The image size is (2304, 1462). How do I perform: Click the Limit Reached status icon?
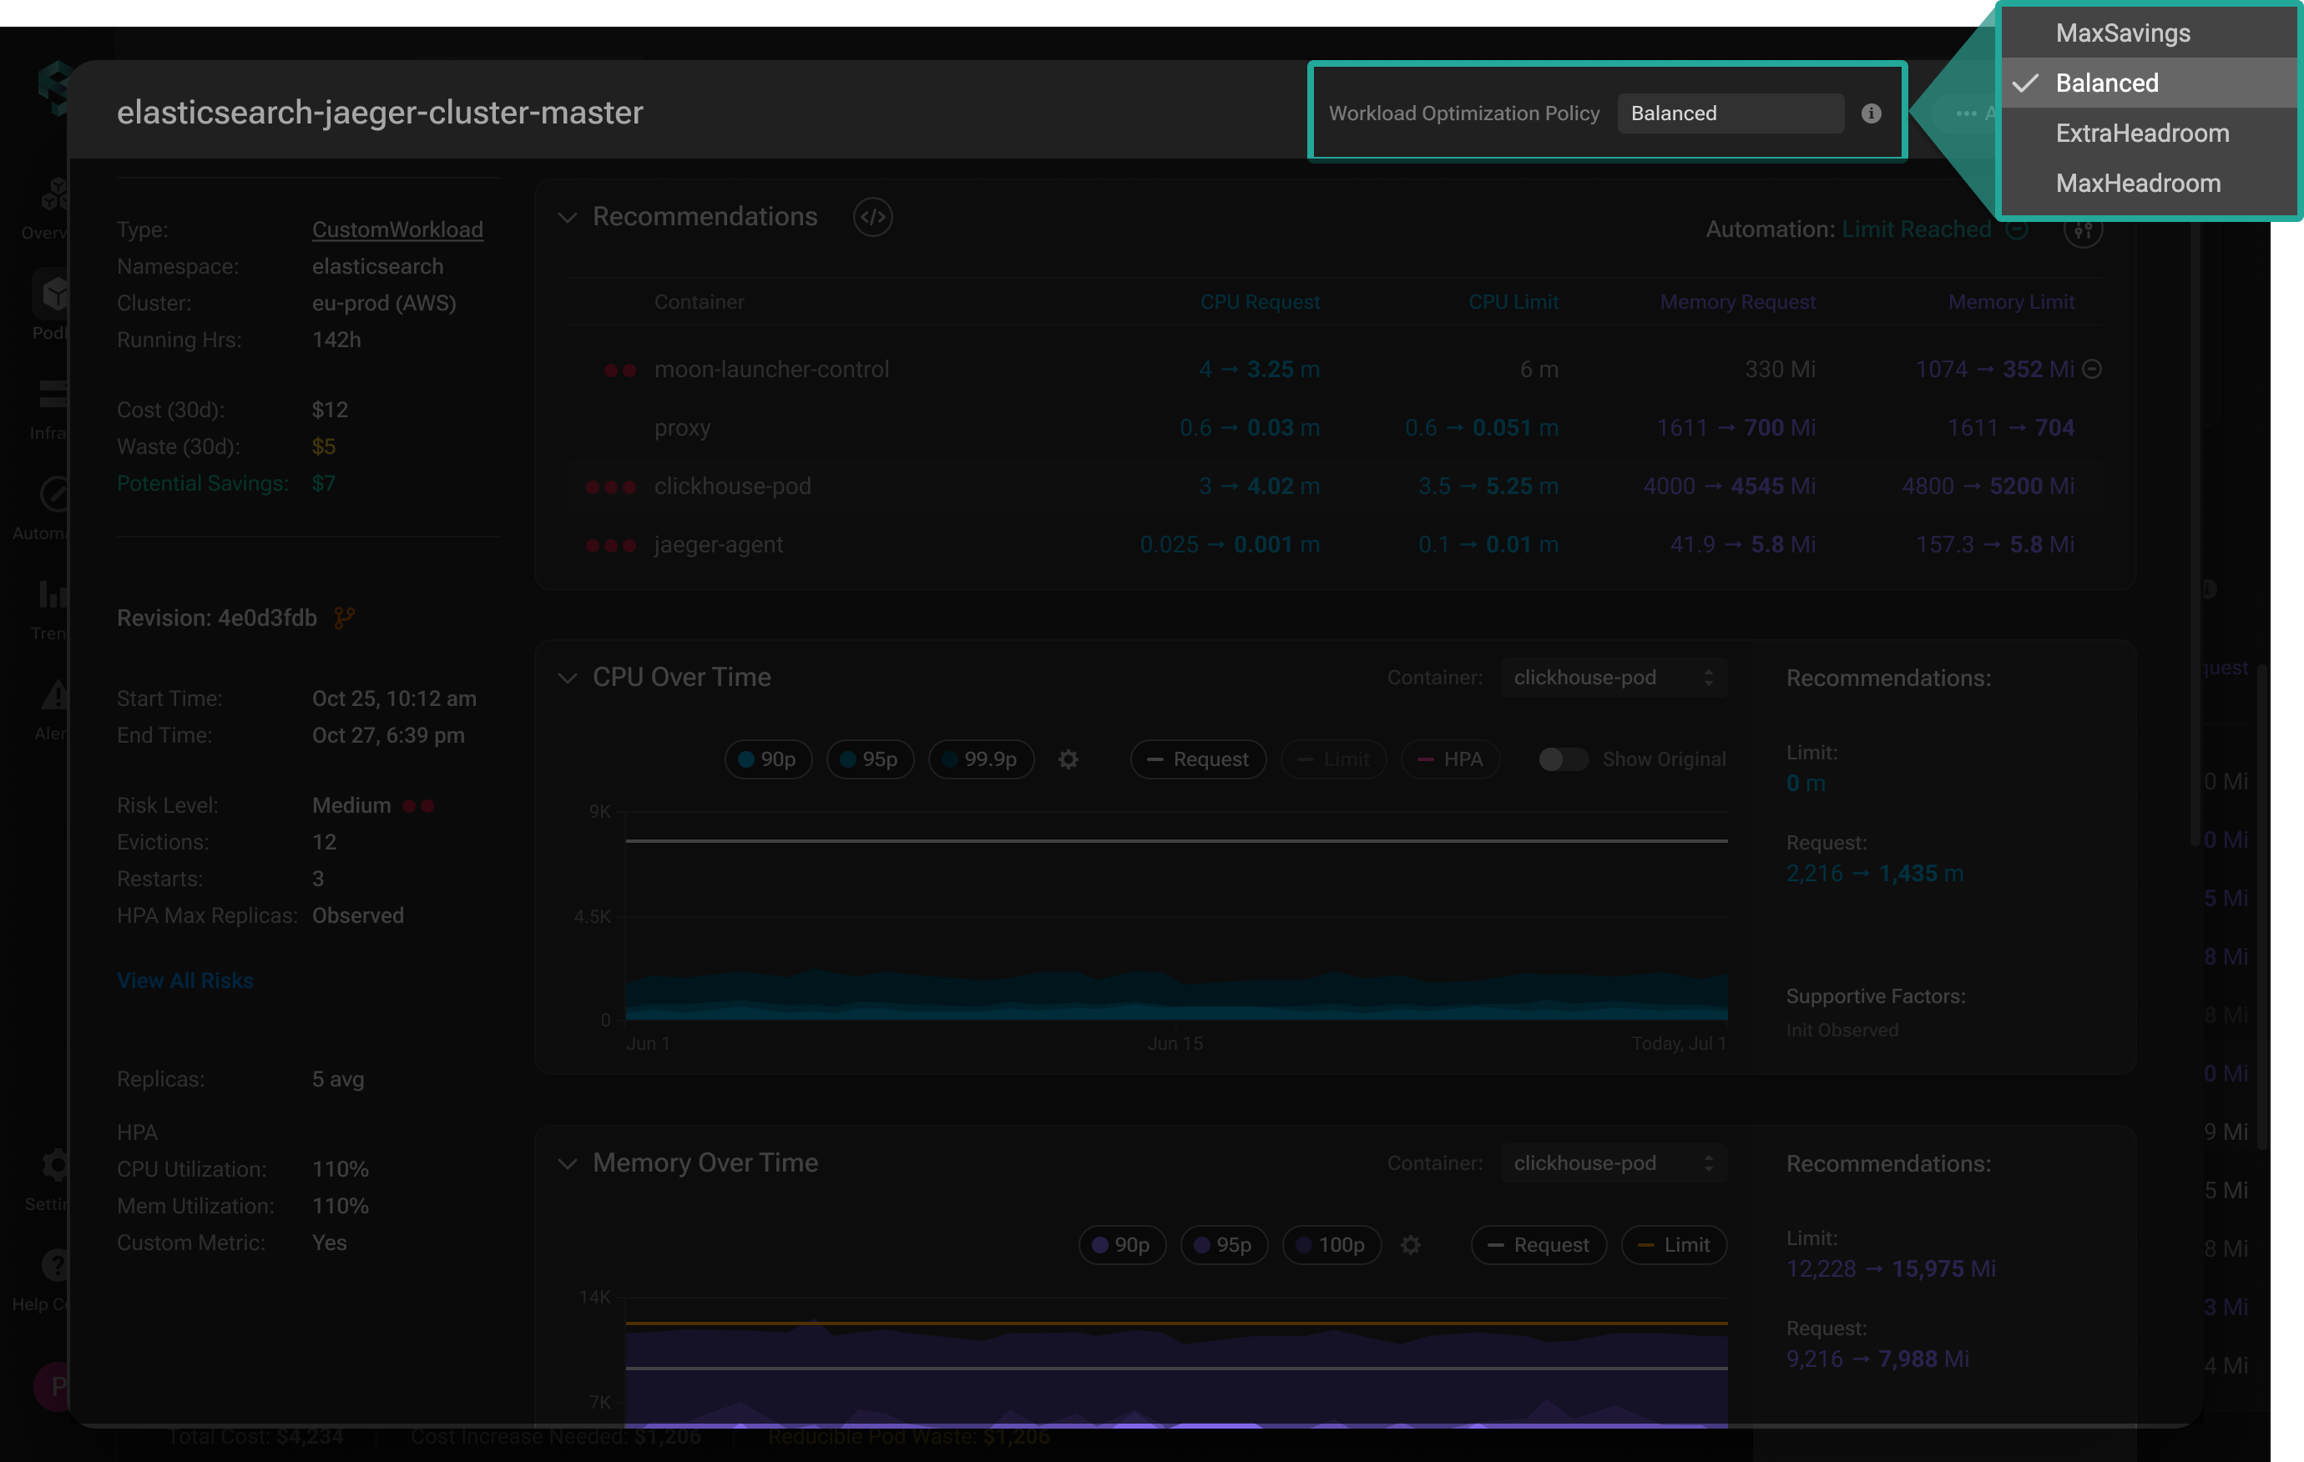click(2018, 229)
